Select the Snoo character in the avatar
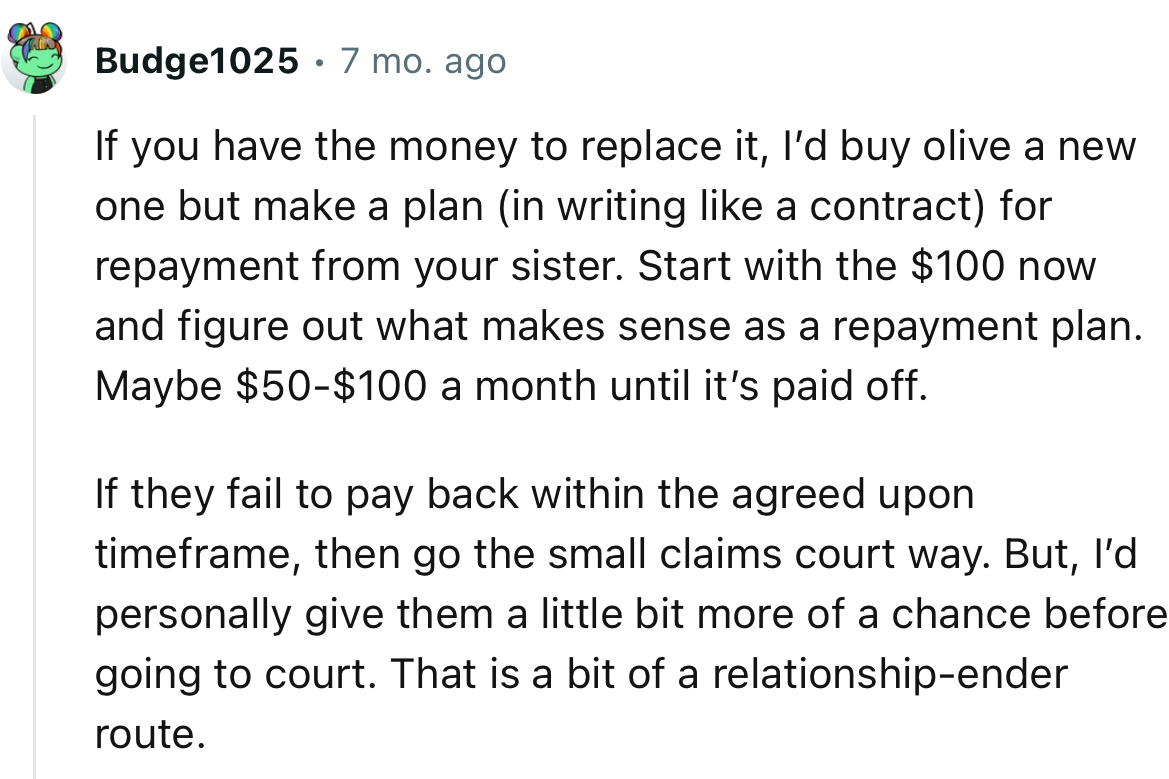 pyautogui.click(x=35, y=60)
